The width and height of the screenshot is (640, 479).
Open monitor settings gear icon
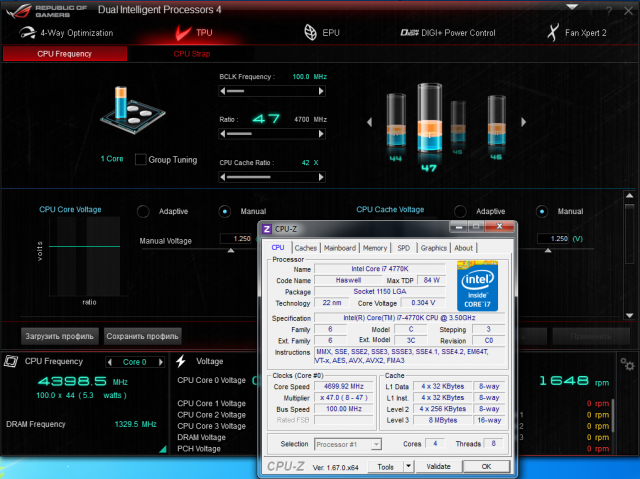(627, 364)
